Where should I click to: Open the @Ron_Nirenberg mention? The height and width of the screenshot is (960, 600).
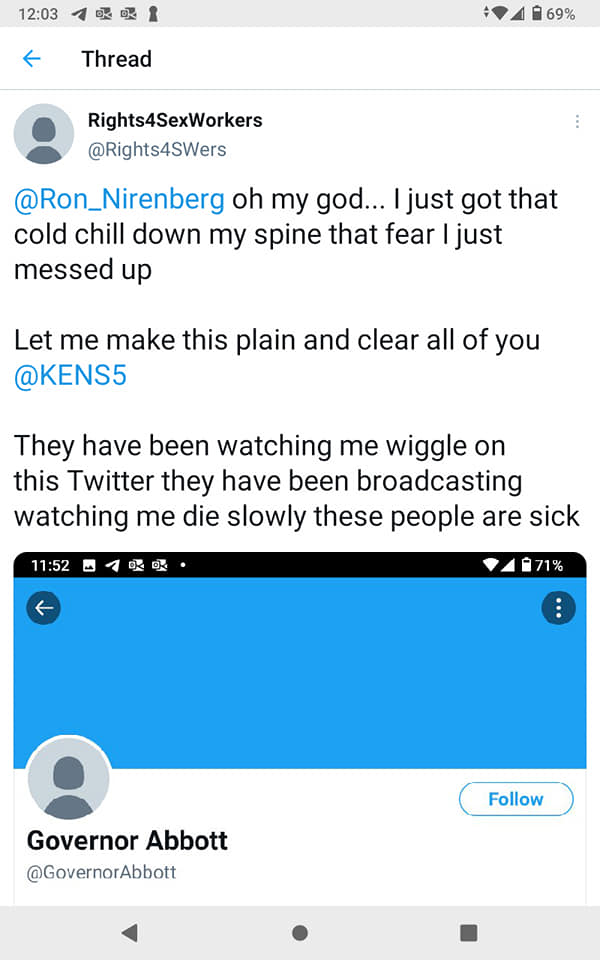[x=119, y=199]
